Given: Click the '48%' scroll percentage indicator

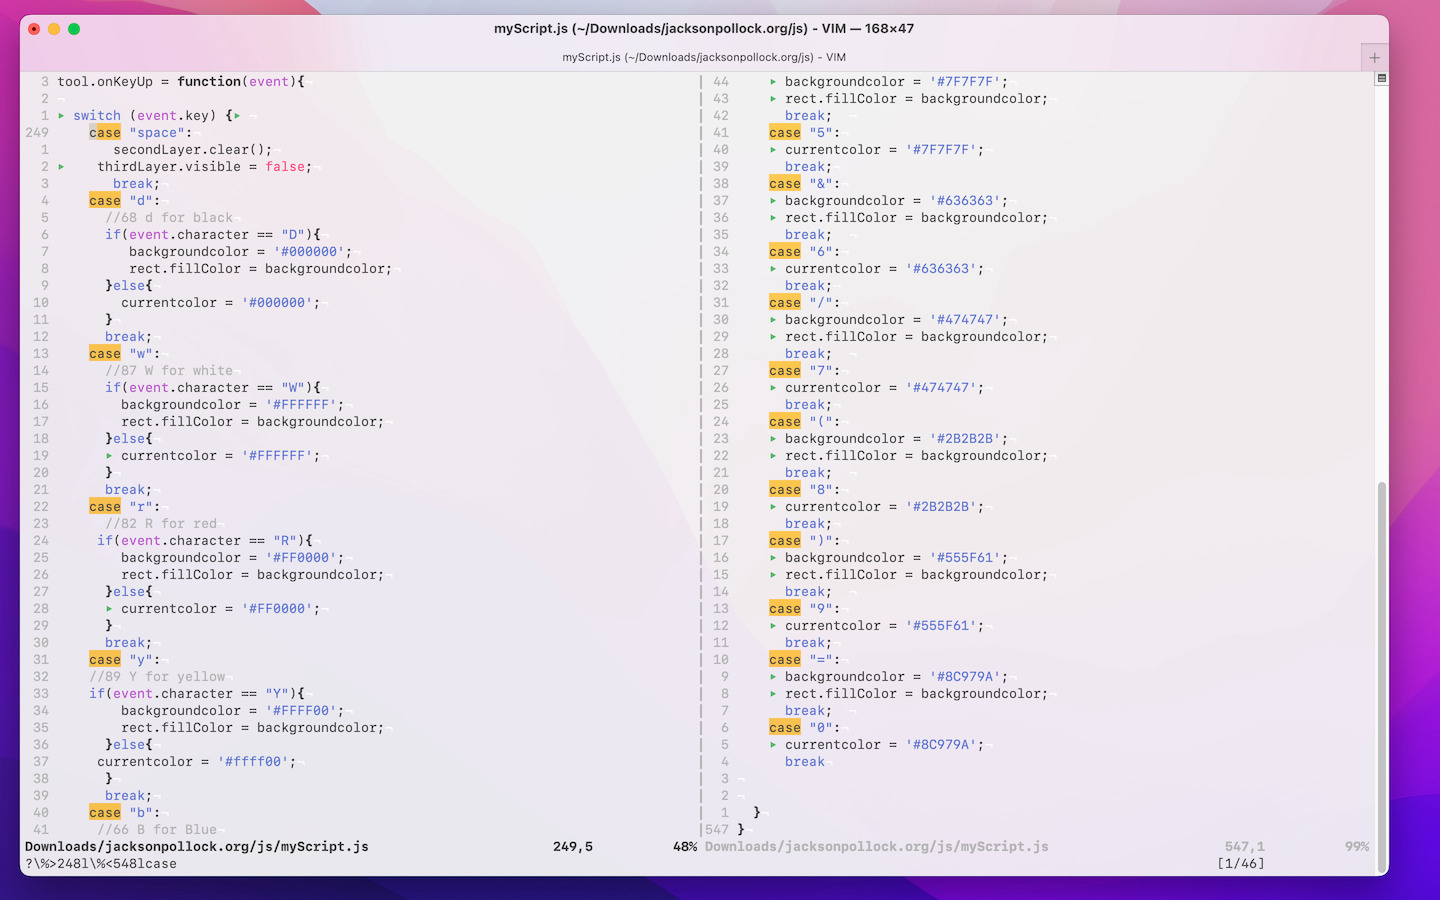Looking at the screenshot, I should 685,846.
